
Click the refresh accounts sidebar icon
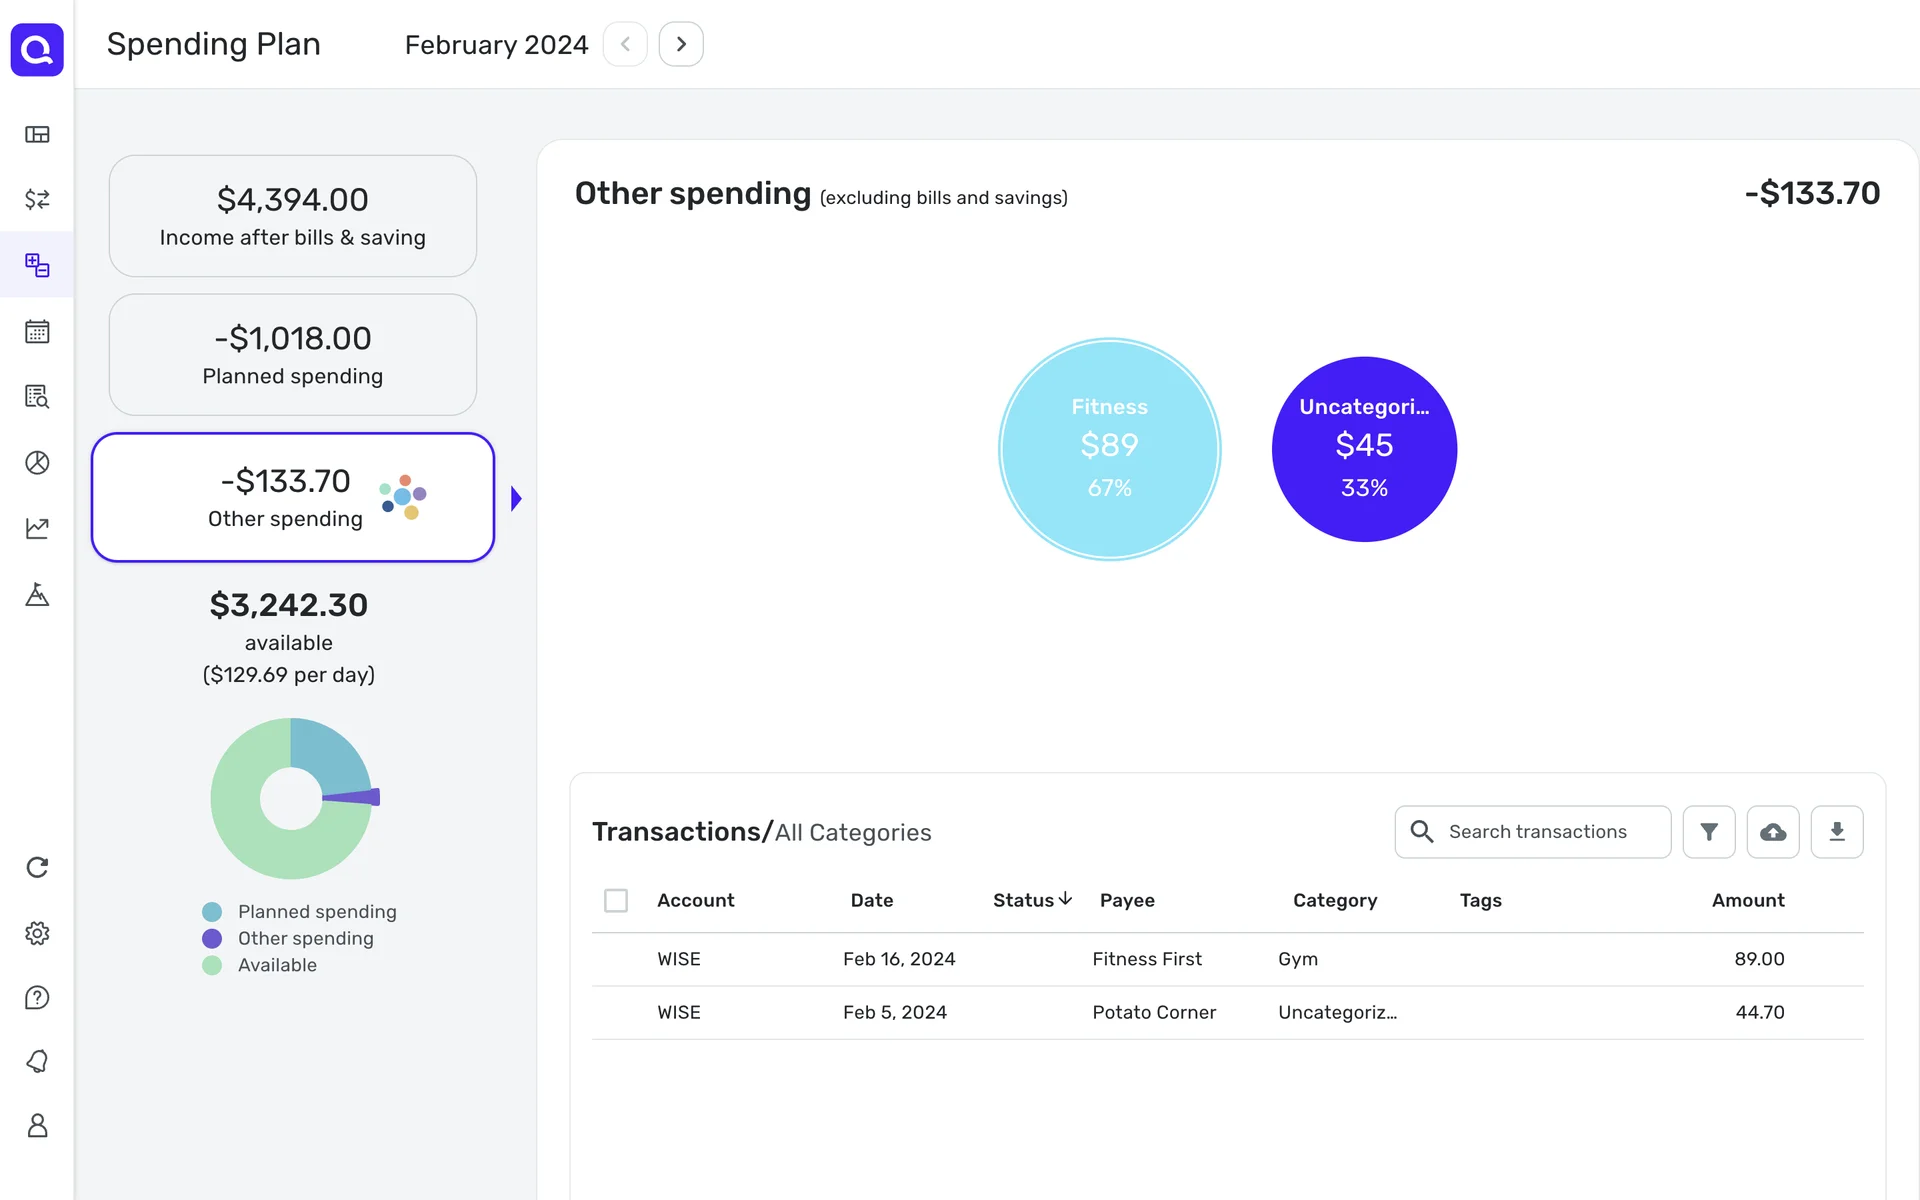tap(37, 867)
